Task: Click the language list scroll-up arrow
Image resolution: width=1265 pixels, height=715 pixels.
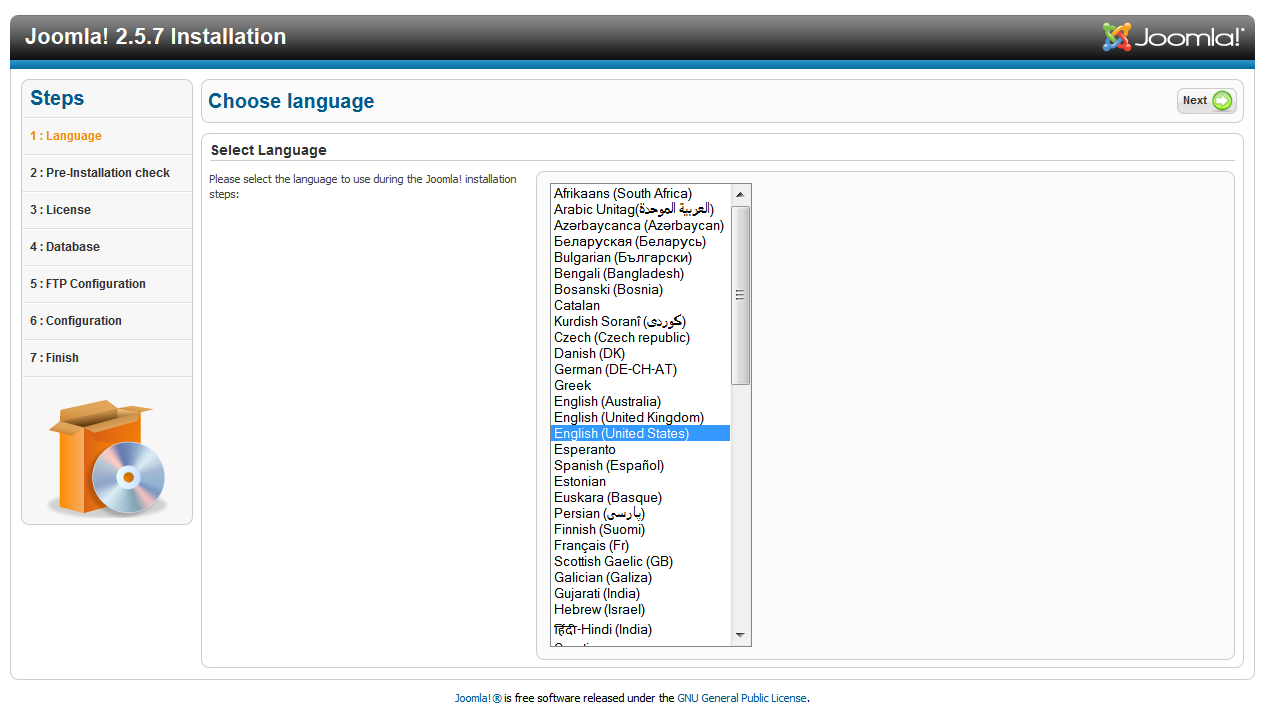Action: click(x=740, y=194)
